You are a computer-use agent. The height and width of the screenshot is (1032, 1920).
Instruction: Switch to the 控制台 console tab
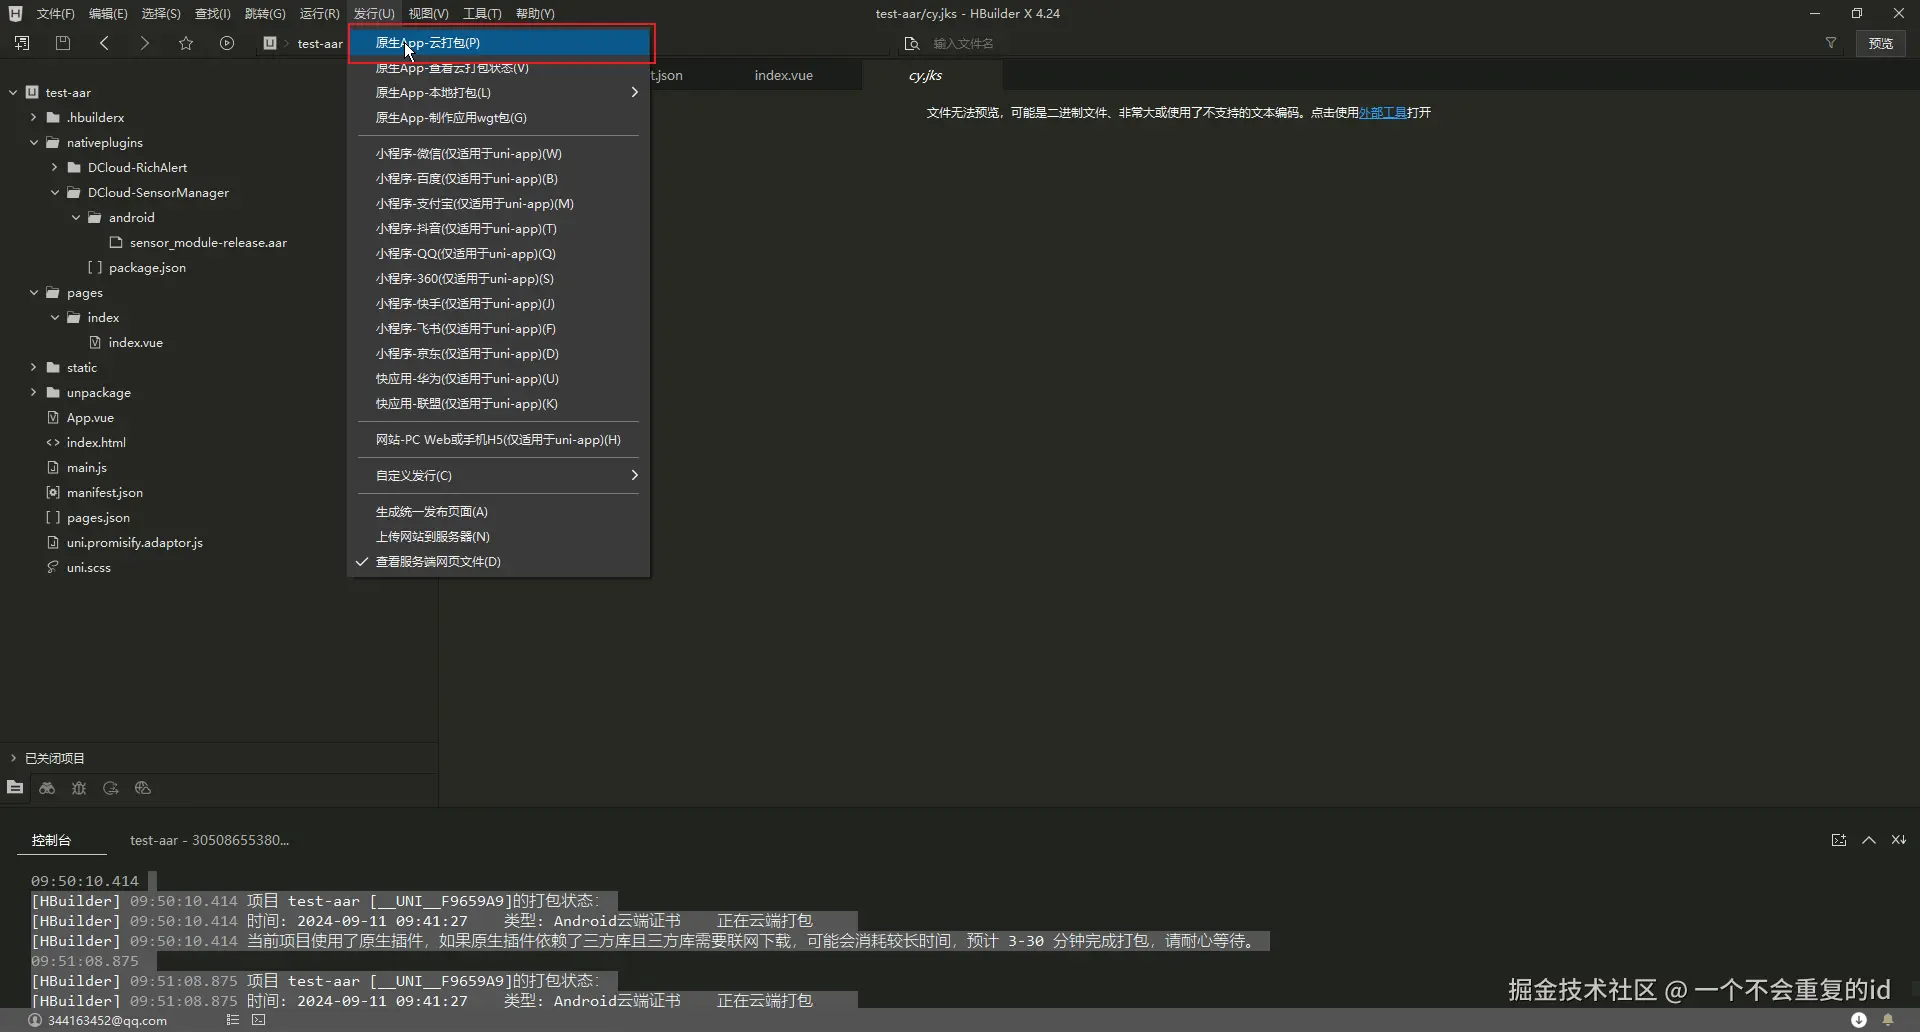pos(51,840)
